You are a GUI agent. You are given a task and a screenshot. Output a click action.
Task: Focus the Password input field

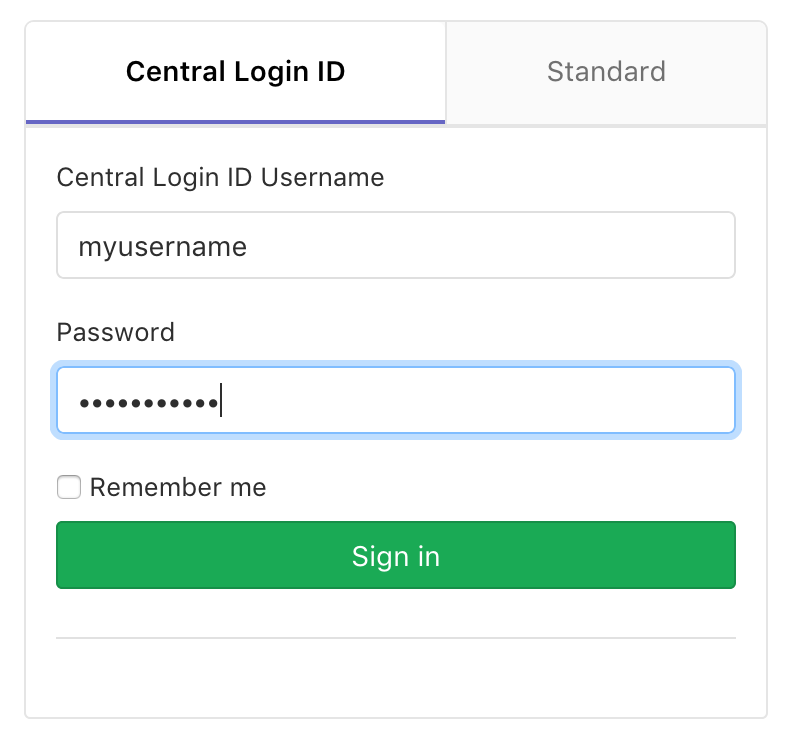click(x=396, y=401)
